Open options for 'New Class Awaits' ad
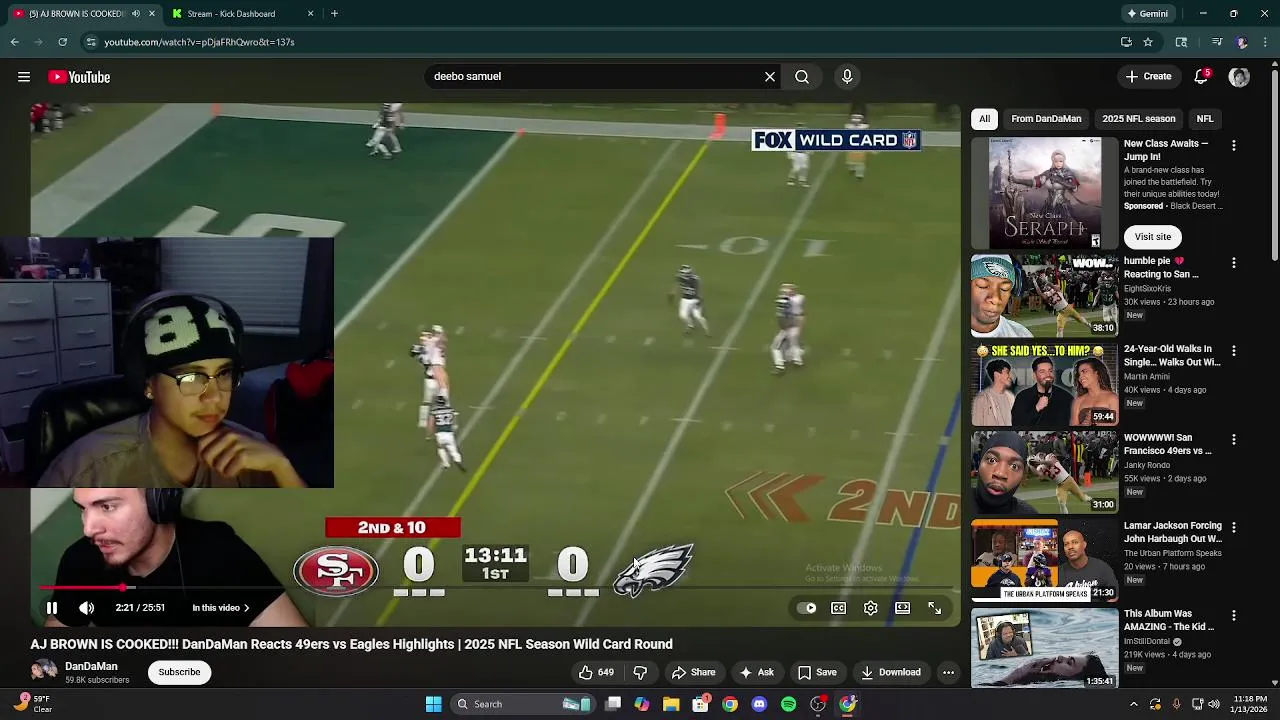Viewport: 1280px width, 720px height. pos(1233,146)
